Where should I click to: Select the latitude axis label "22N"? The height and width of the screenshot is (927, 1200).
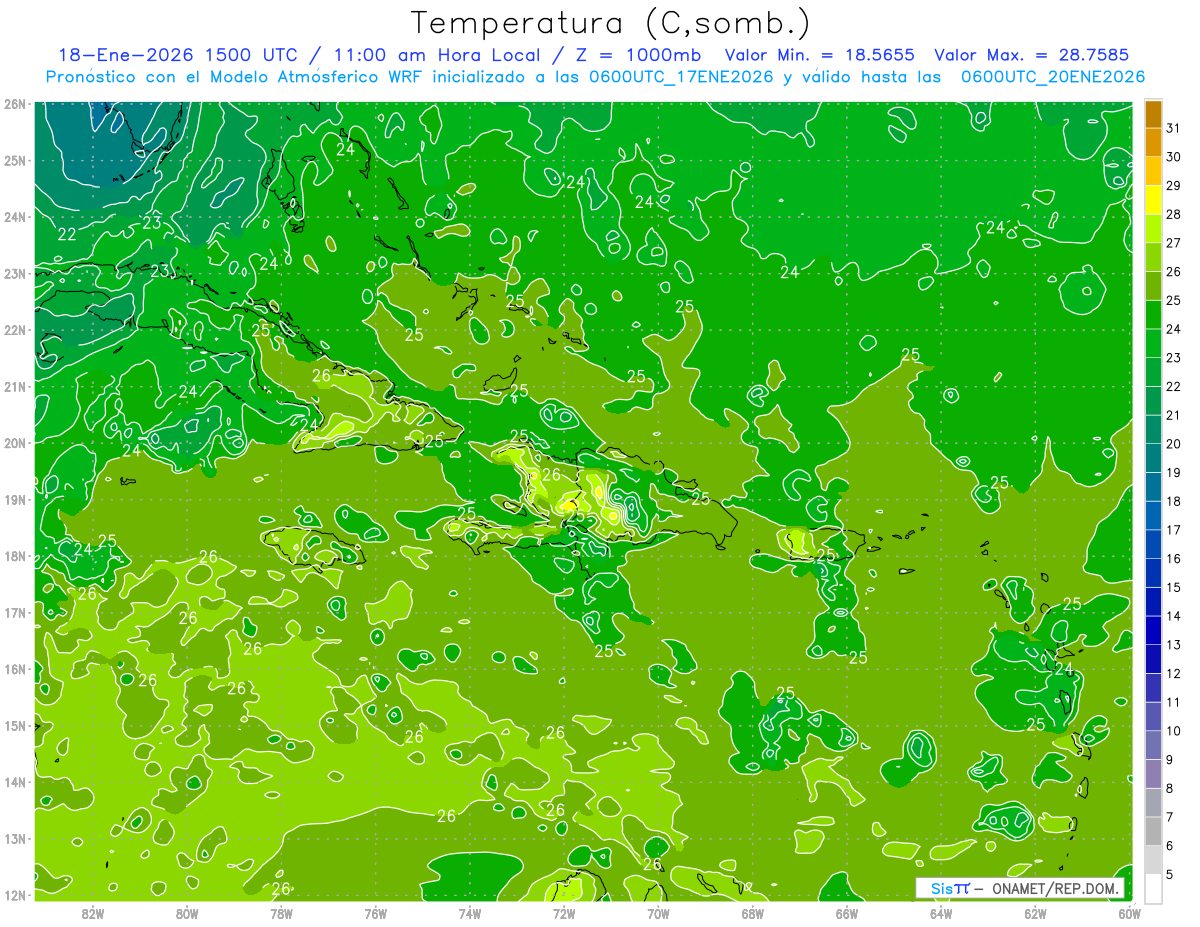tap(14, 330)
